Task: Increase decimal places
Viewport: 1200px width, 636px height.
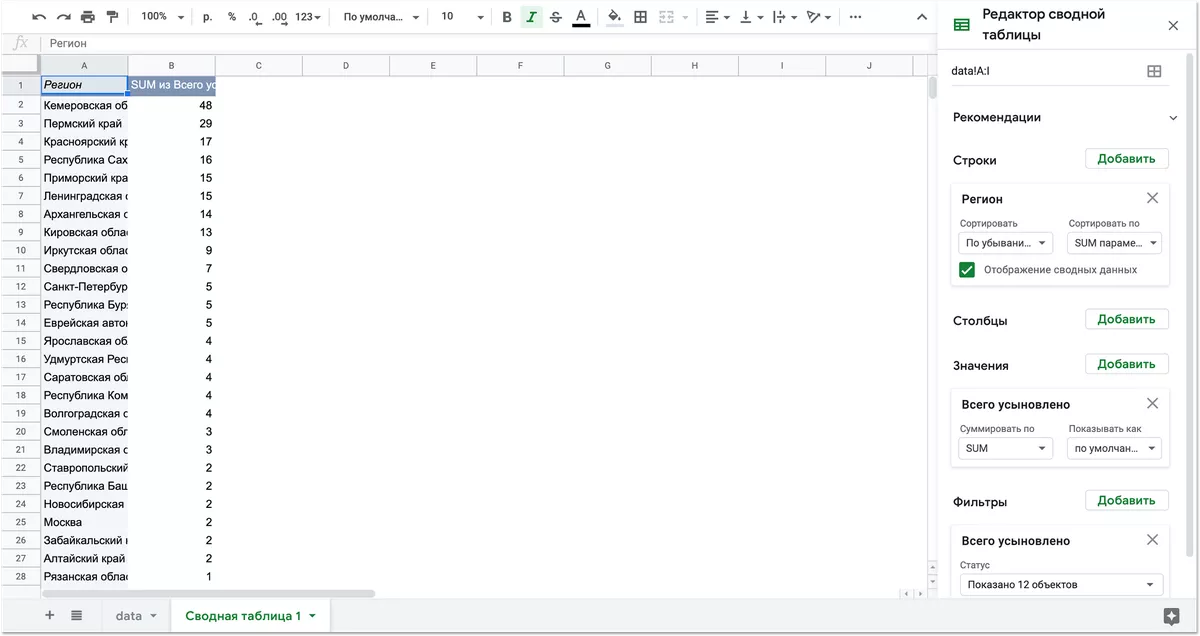Action: click(x=279, y=17)
